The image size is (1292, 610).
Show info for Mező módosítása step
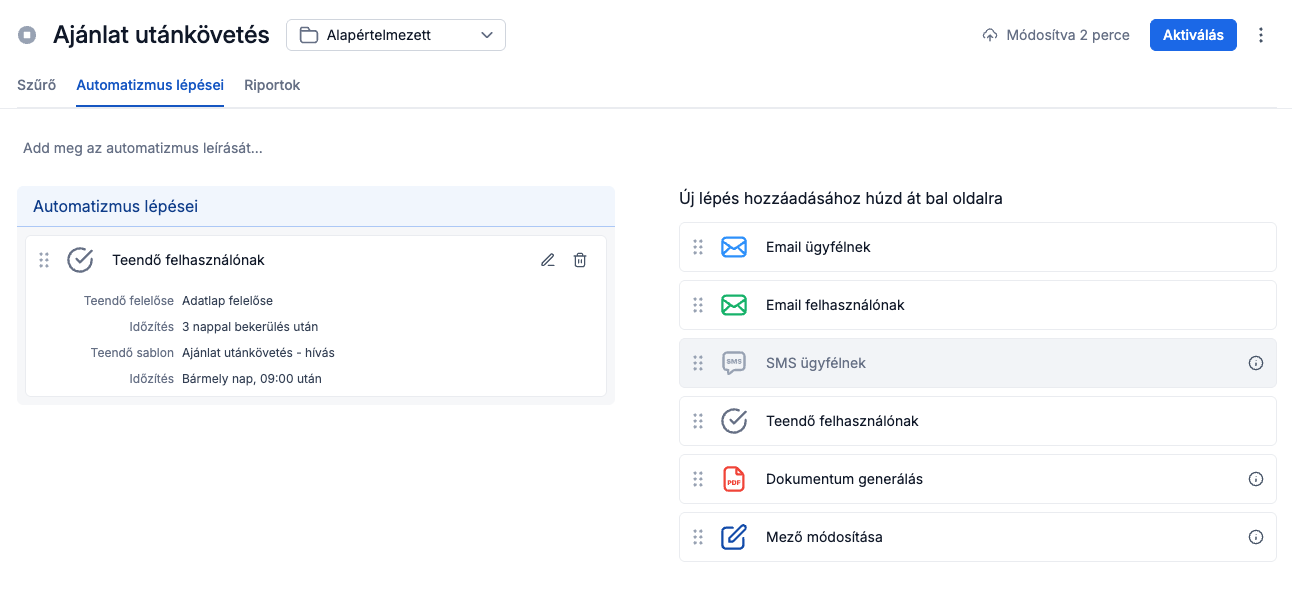(x=1256, y=537)
